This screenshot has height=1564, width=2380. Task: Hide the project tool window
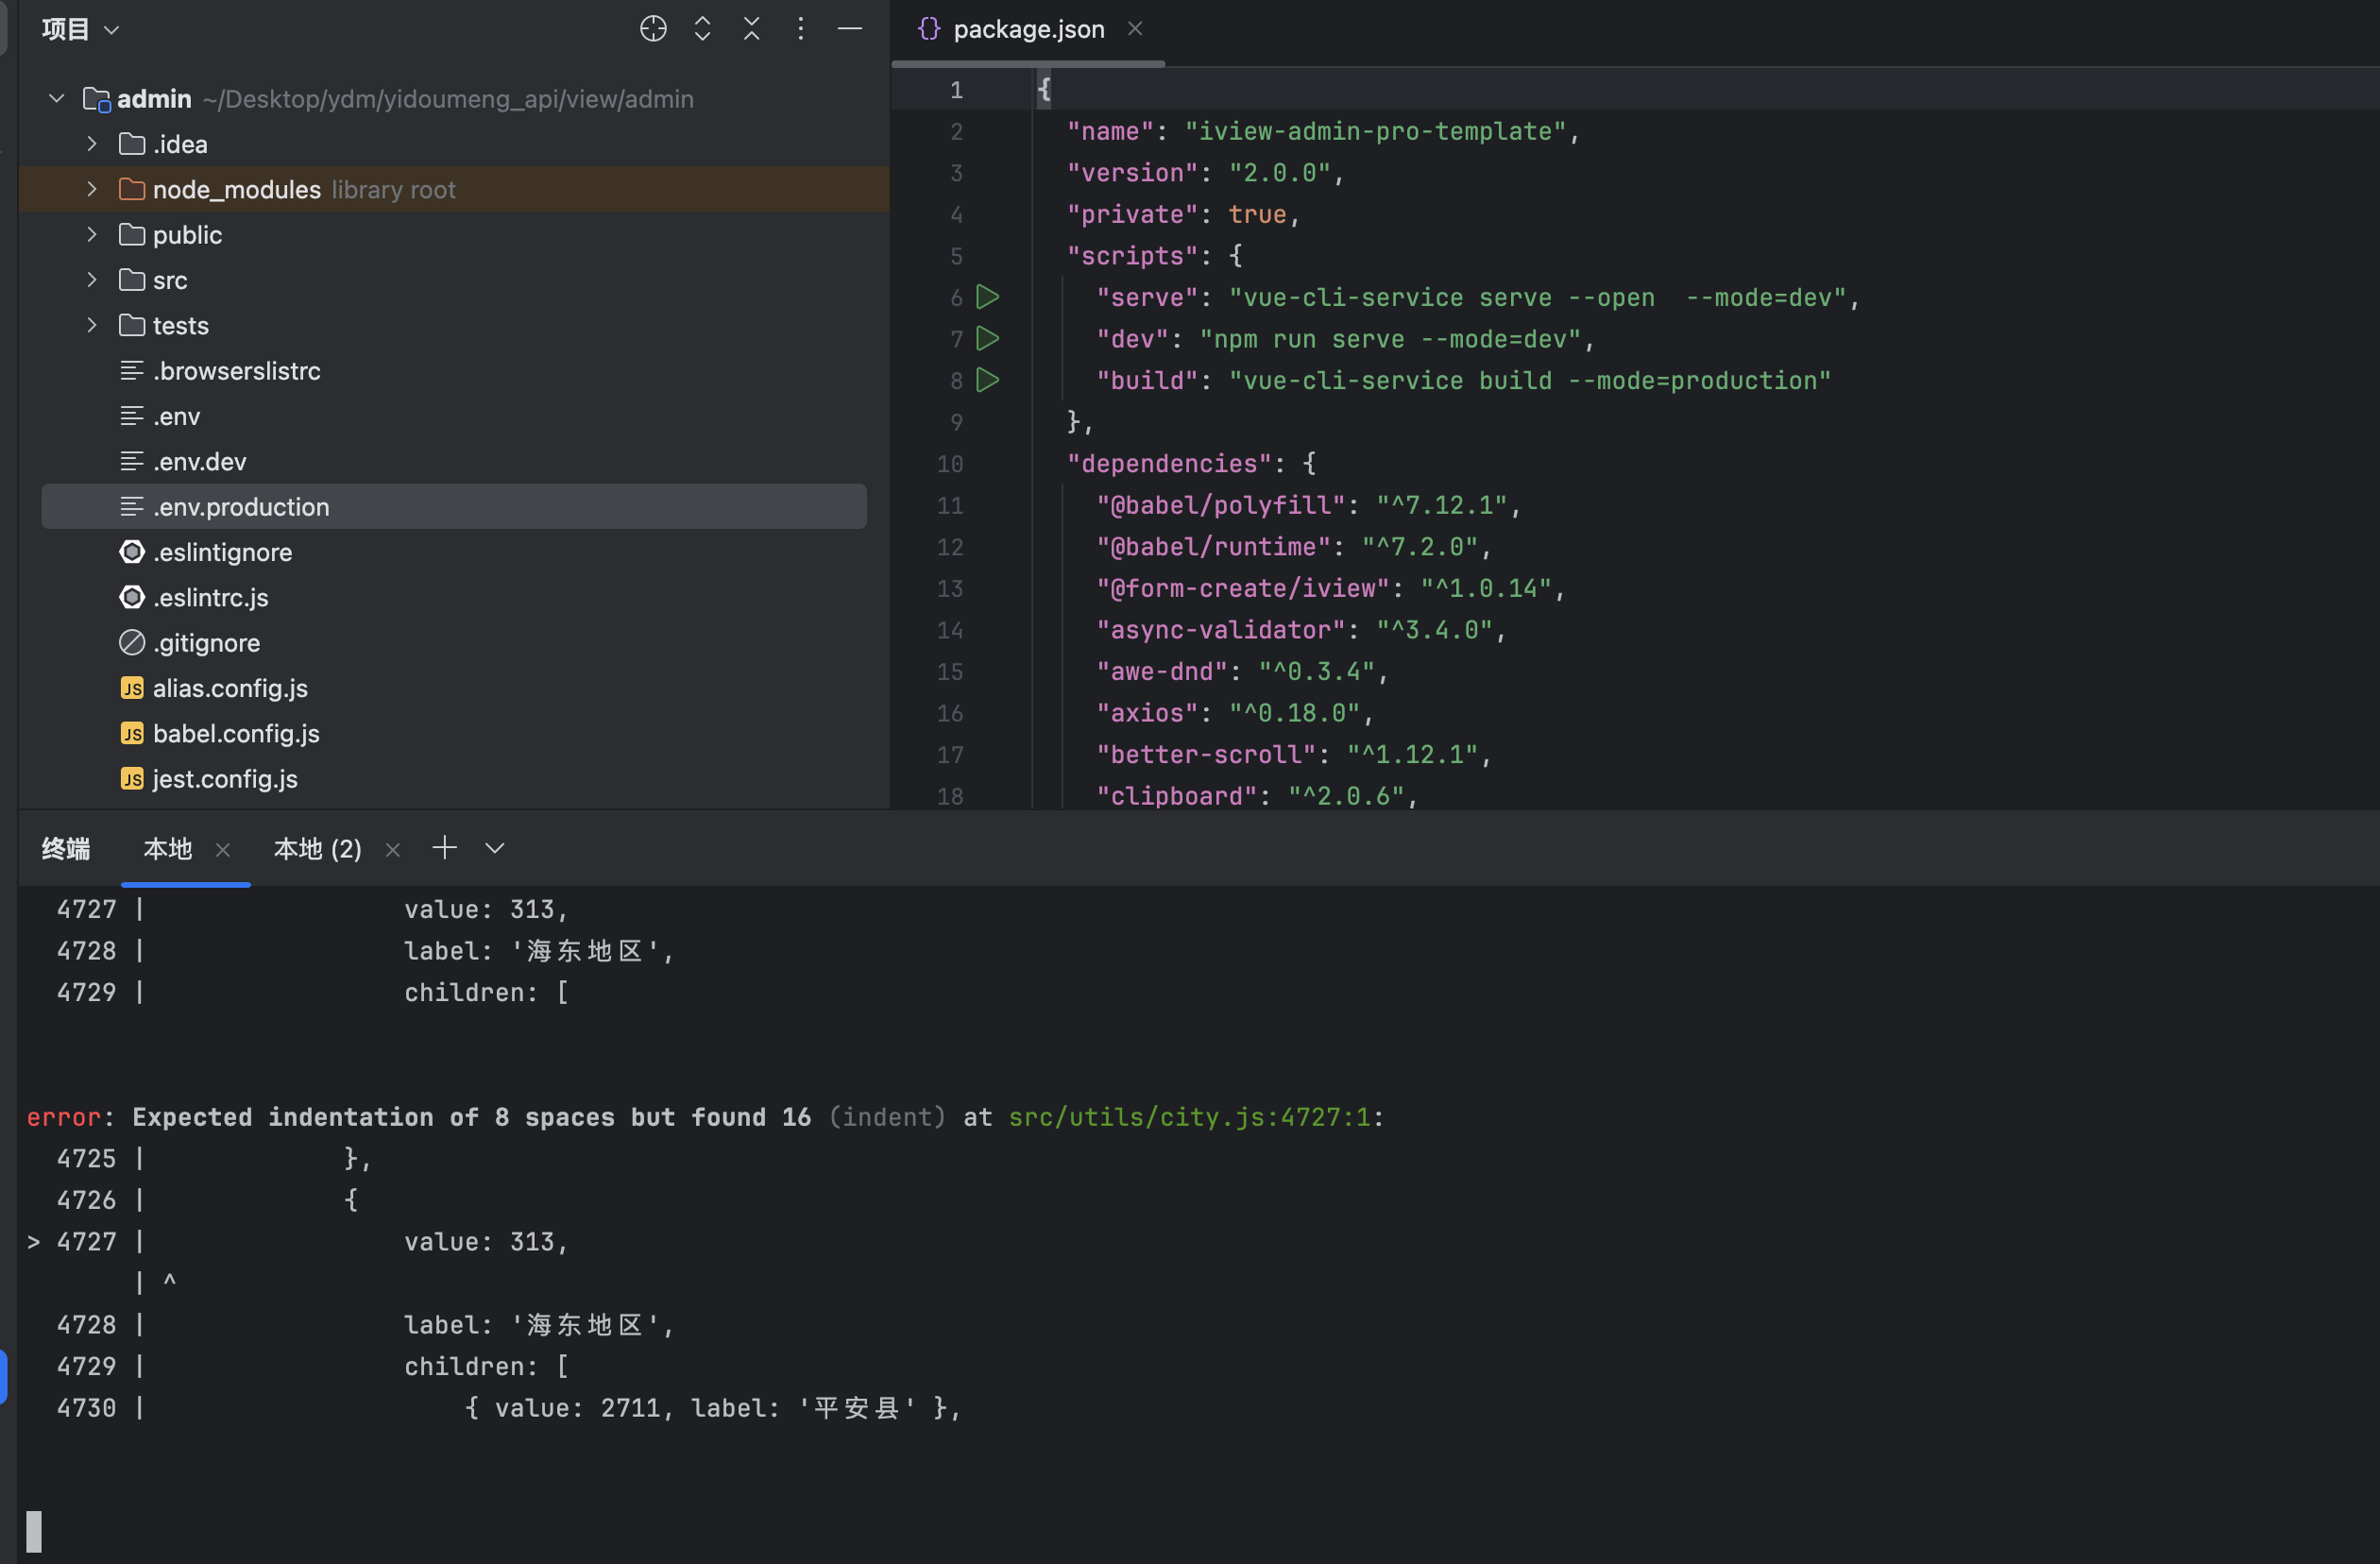coord(850,29)
